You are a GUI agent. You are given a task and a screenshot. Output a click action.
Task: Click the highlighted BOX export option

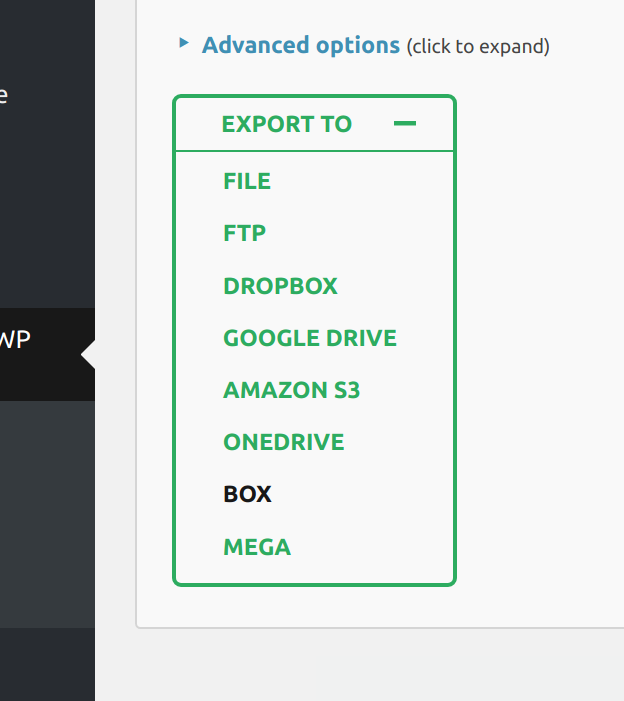pos(248,494)
